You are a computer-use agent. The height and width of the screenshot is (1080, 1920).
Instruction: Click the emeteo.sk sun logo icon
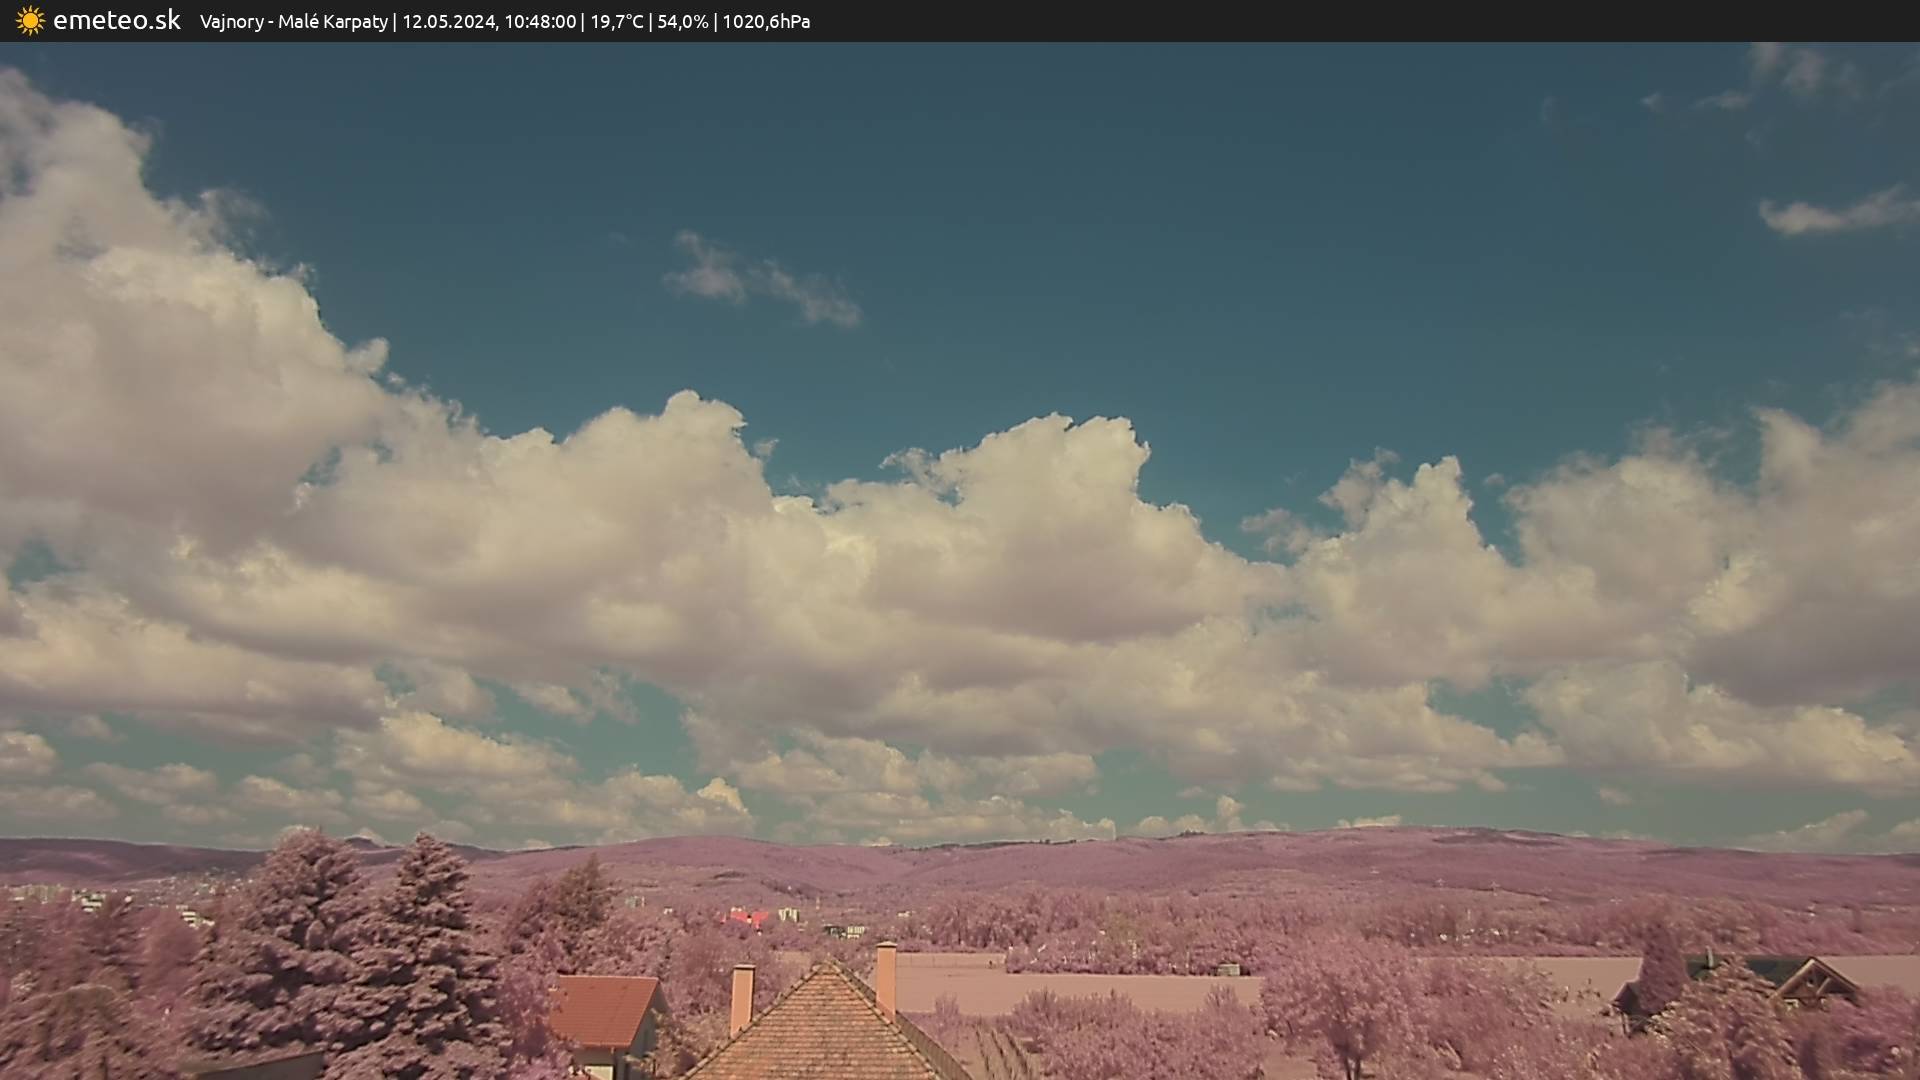point(30,20)
